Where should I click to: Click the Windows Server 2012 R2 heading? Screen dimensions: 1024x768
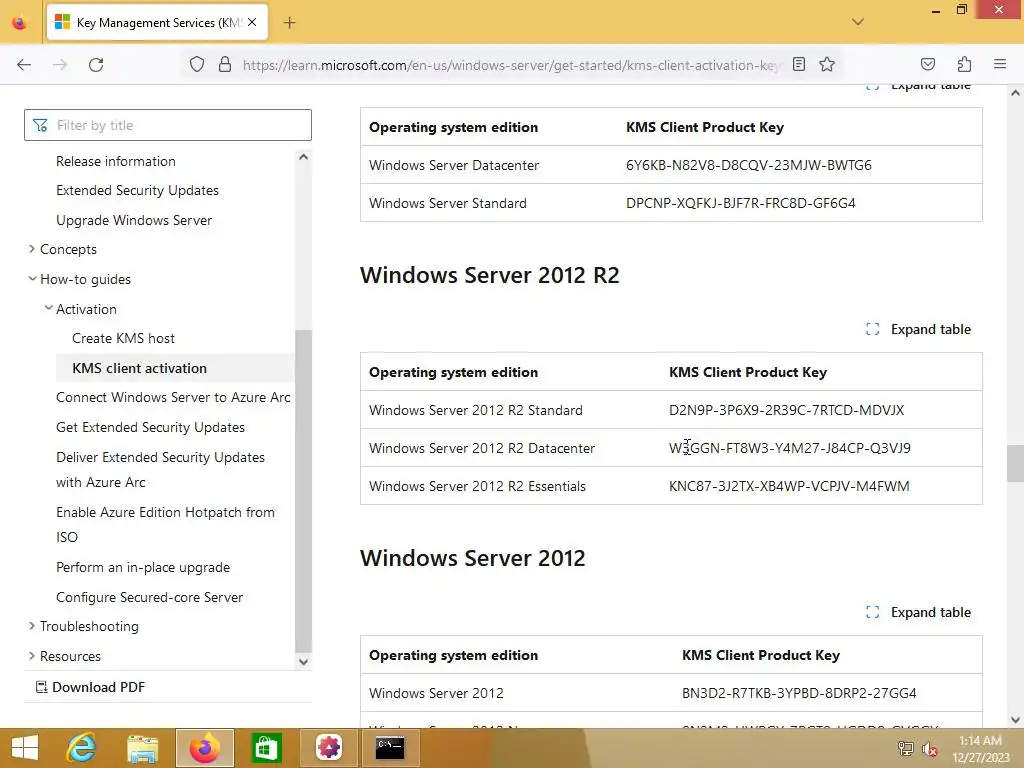click(489, 275)
